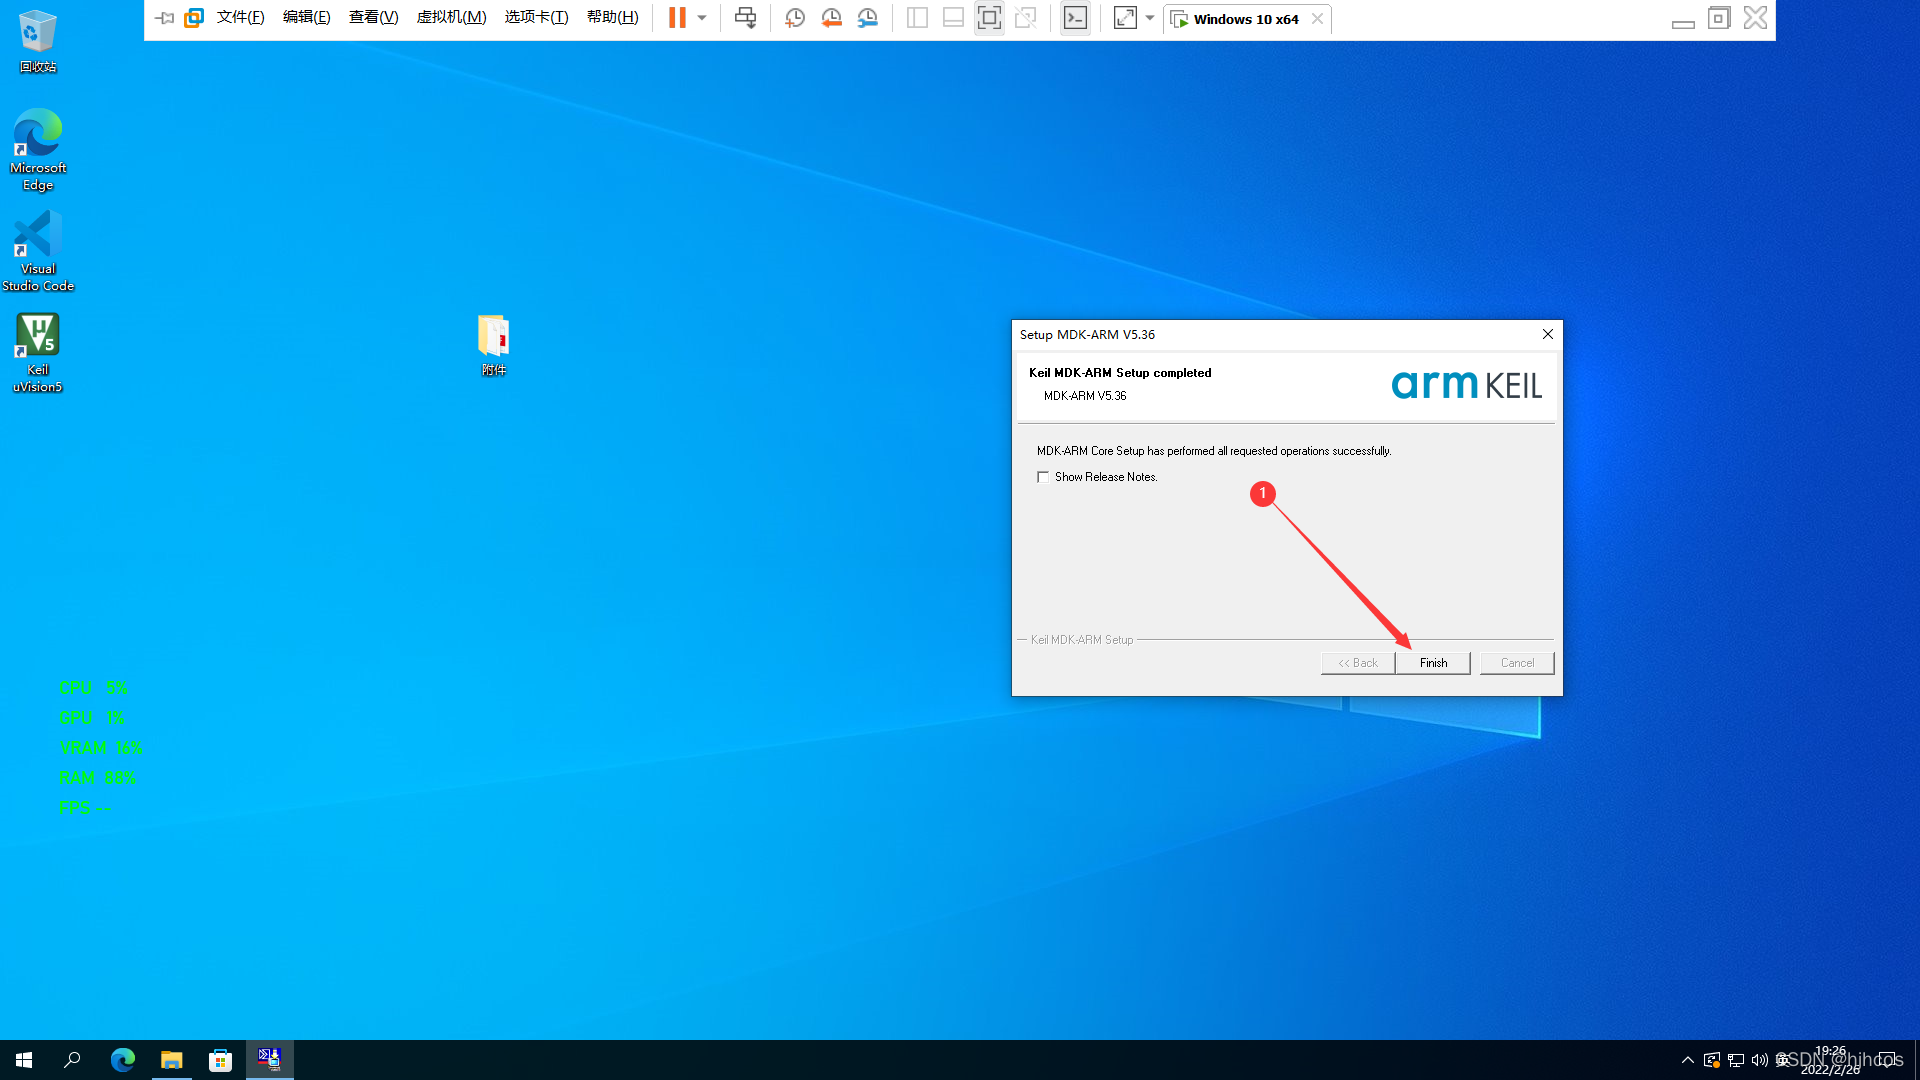Enable Show Release Notes checkbox
Image resolution: width=1920 pixels, height=1080 pixels.
coord(1043,477)
